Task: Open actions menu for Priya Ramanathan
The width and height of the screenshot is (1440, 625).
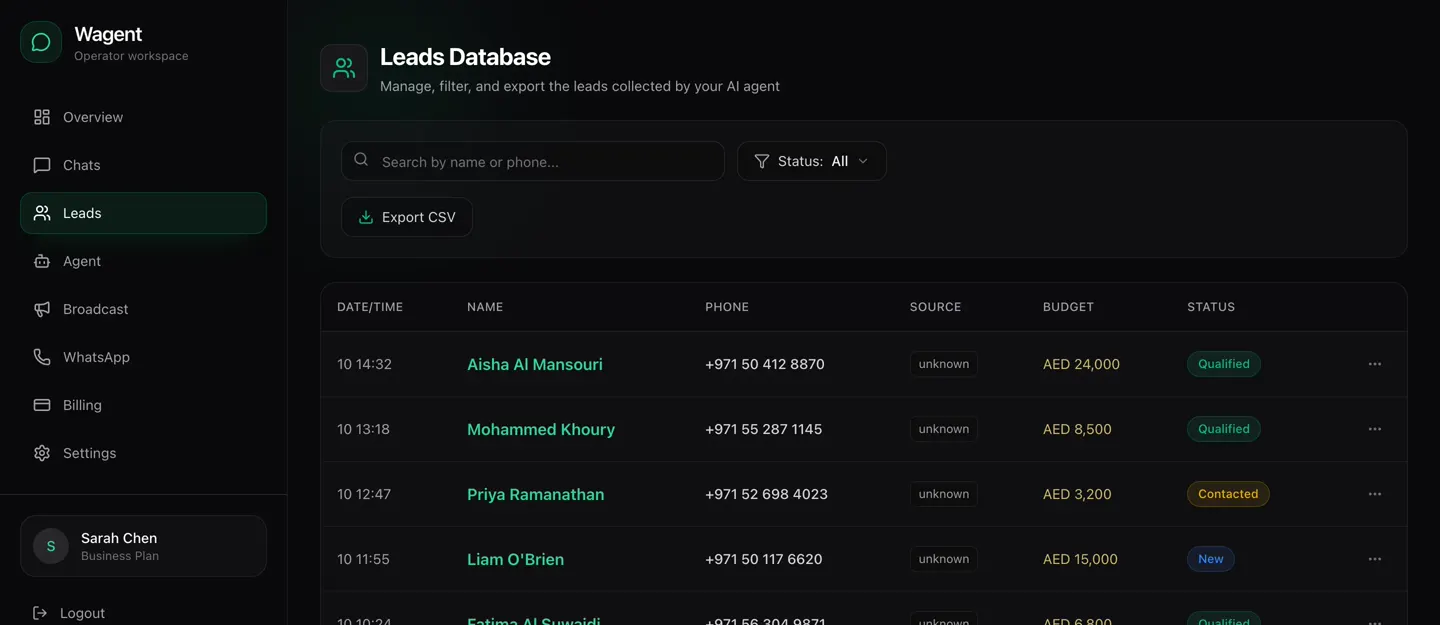Action: 1375,494
